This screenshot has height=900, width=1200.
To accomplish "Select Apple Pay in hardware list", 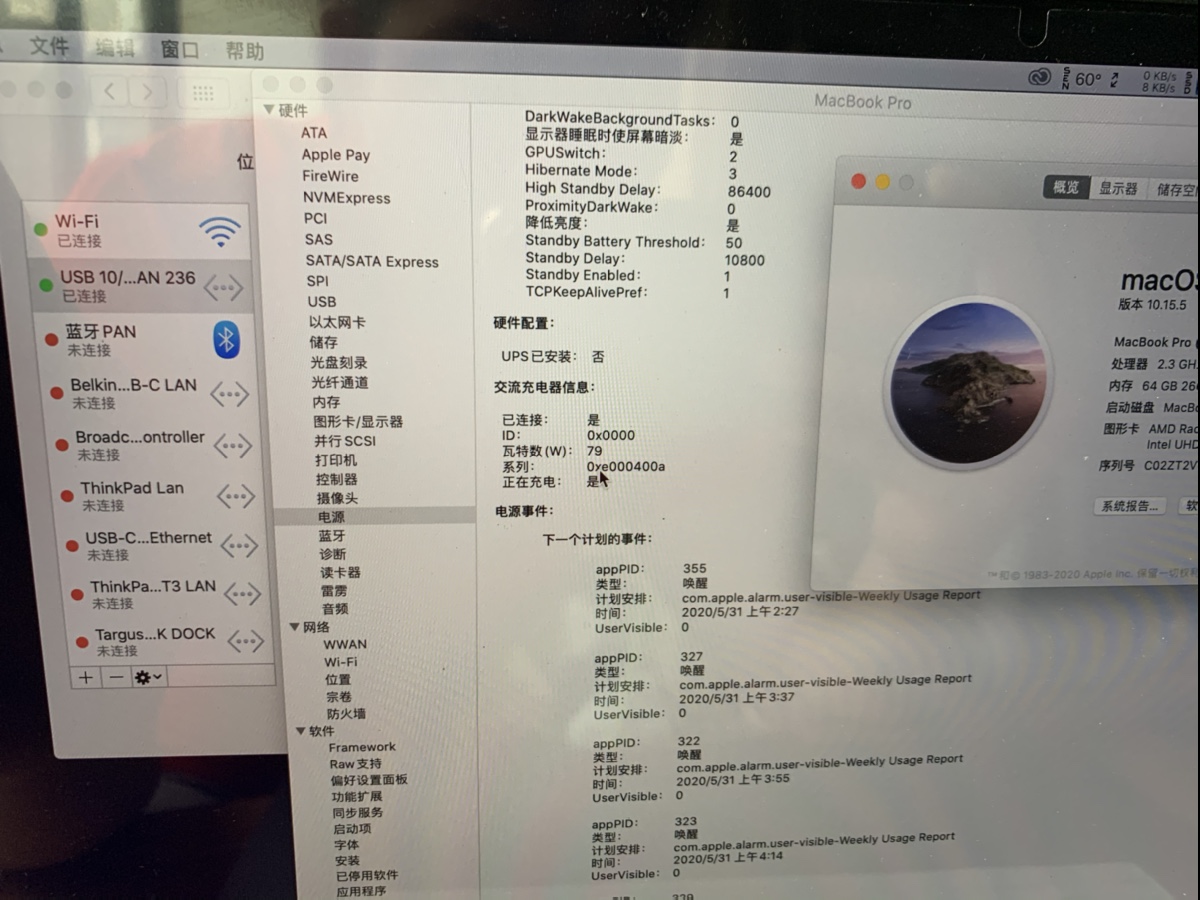I will click(336, 154).
